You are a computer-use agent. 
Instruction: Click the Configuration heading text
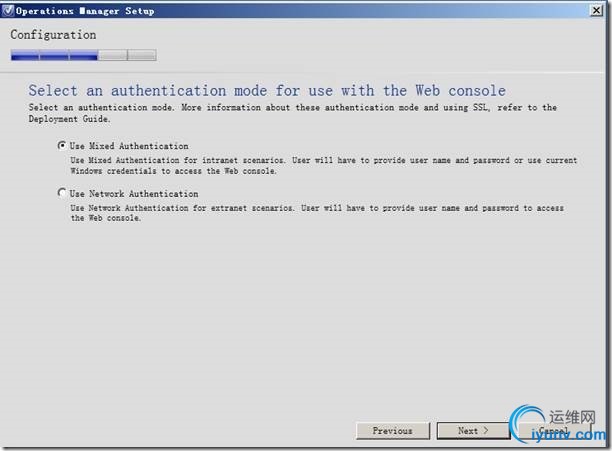[53, 35]
